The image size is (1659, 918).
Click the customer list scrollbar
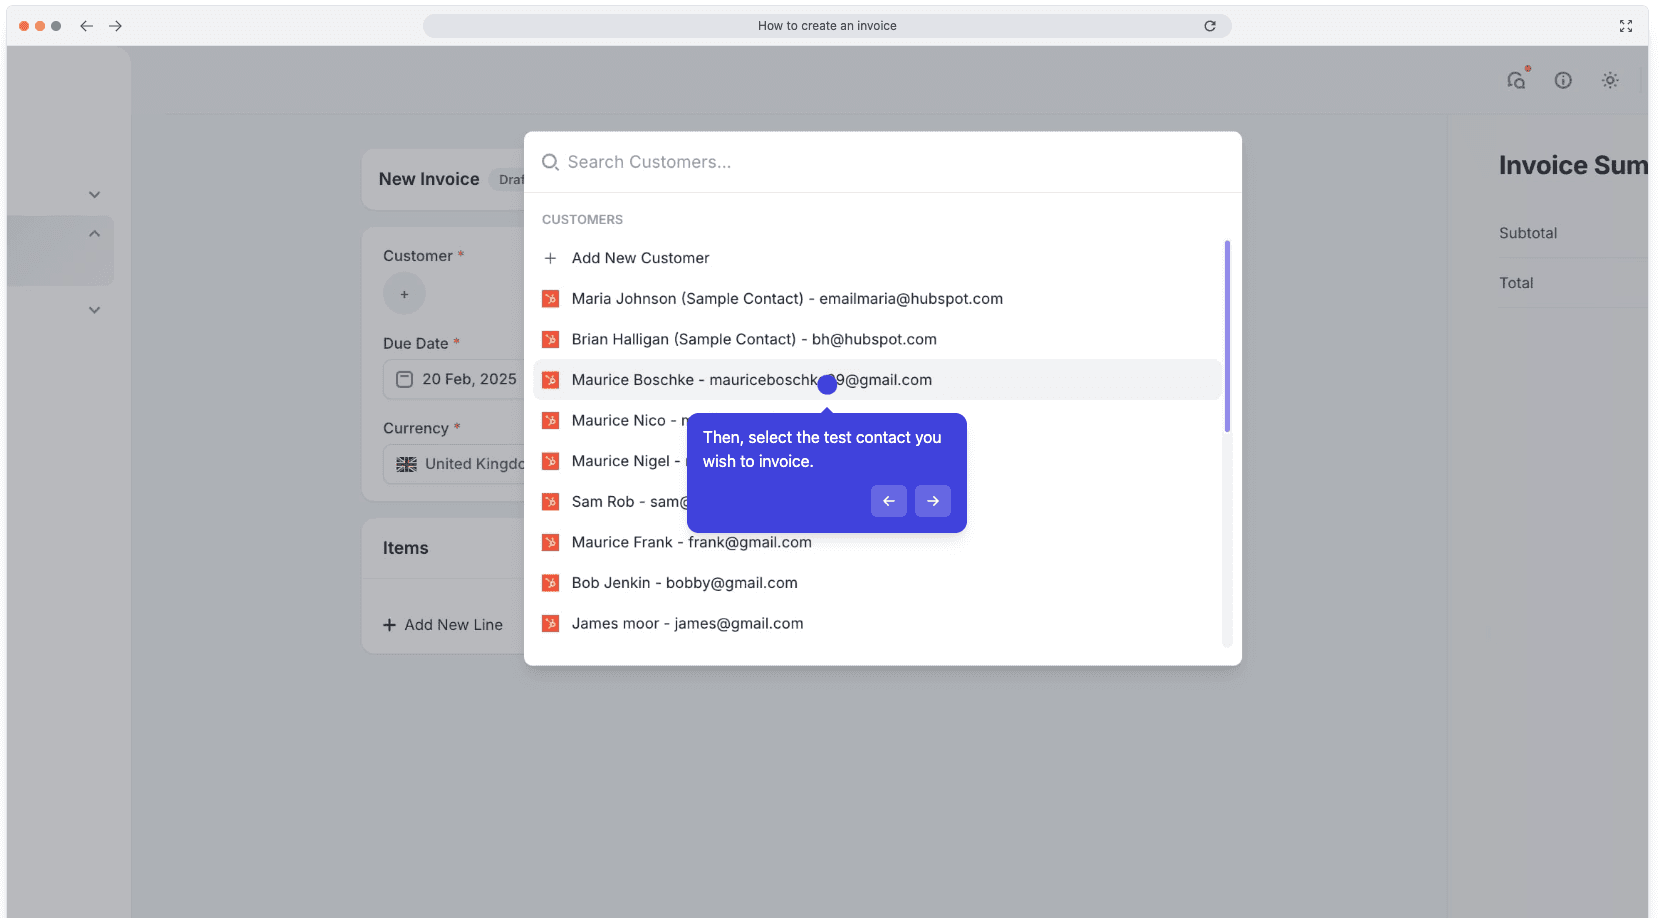tap(1227, 336)
